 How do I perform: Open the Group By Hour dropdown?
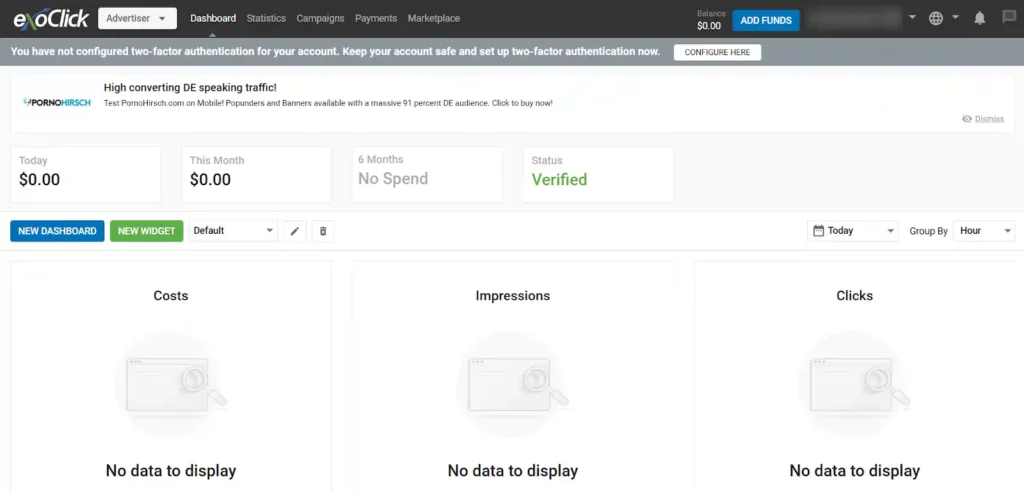click(984, 231)
